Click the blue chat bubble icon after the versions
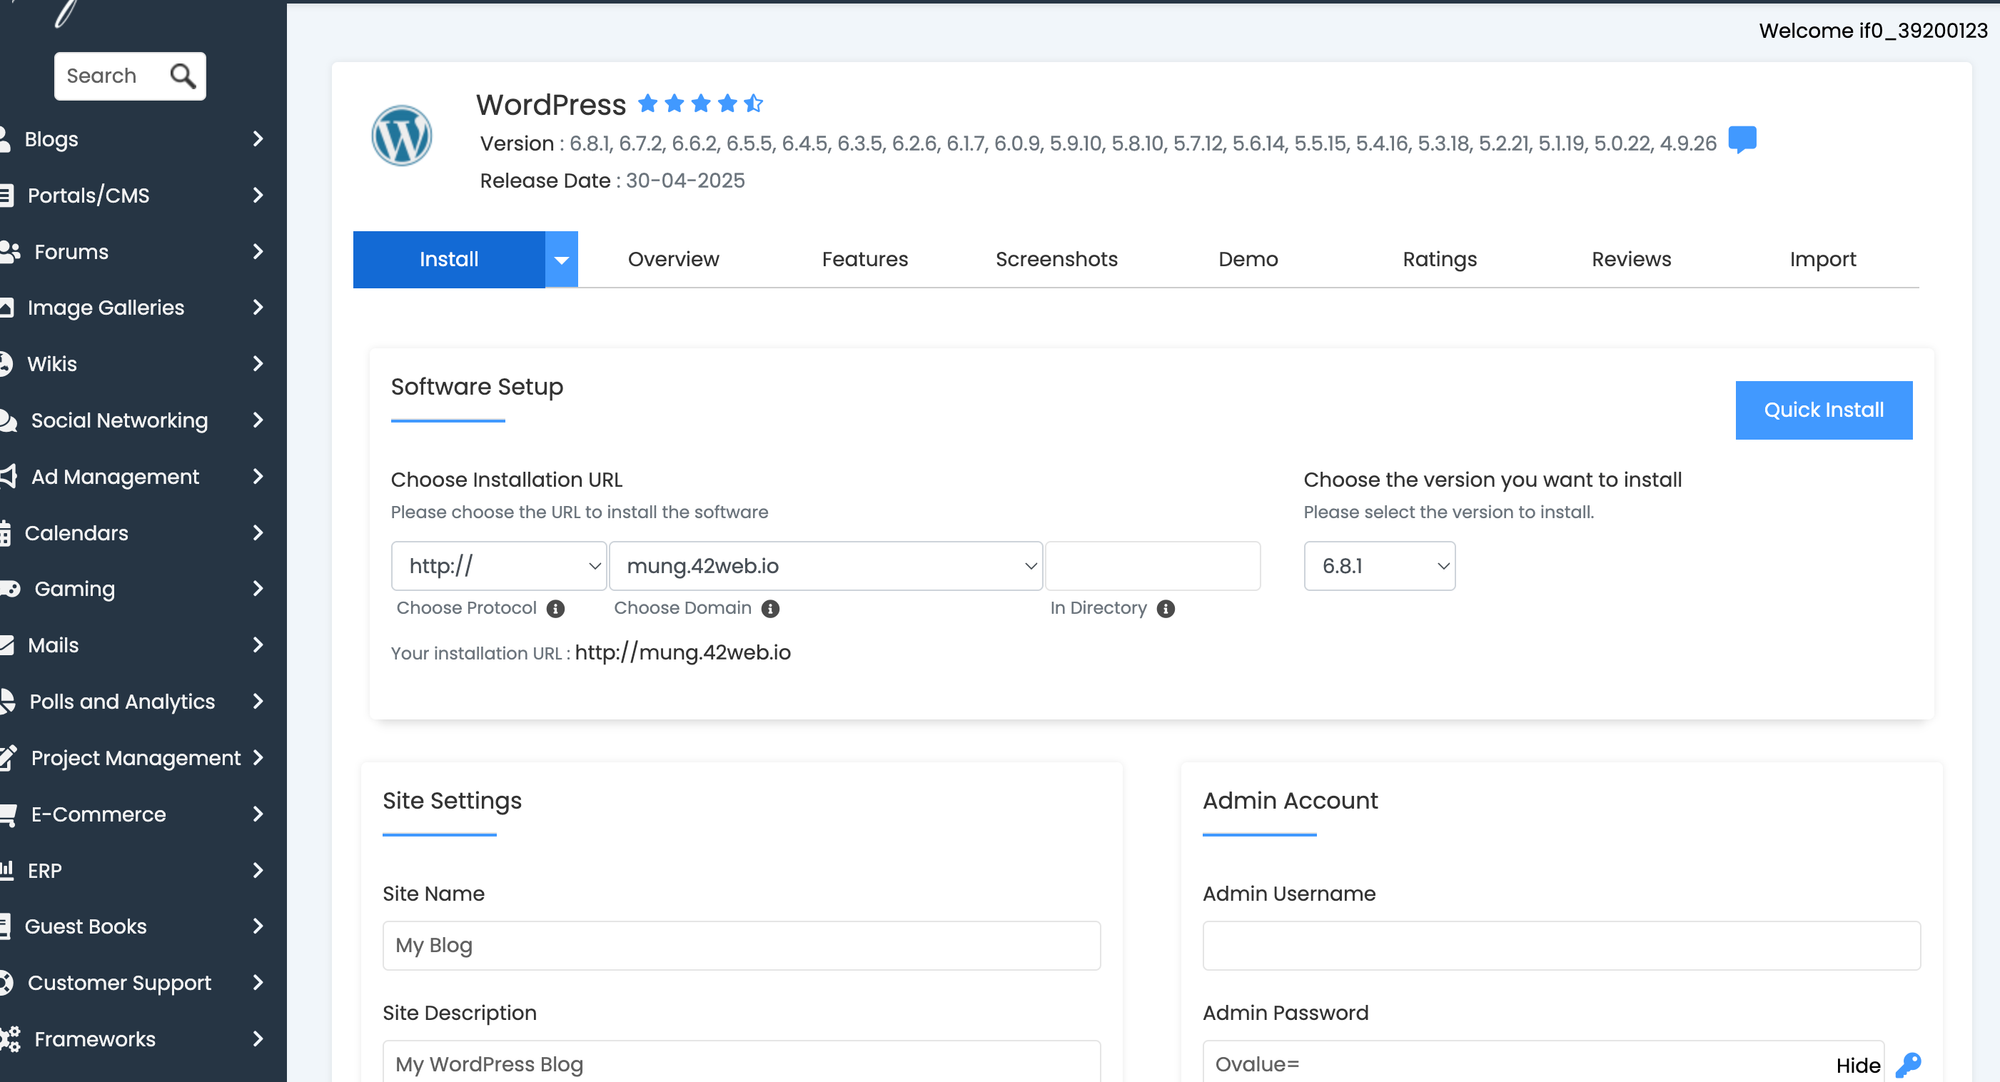 point(1742,139)
